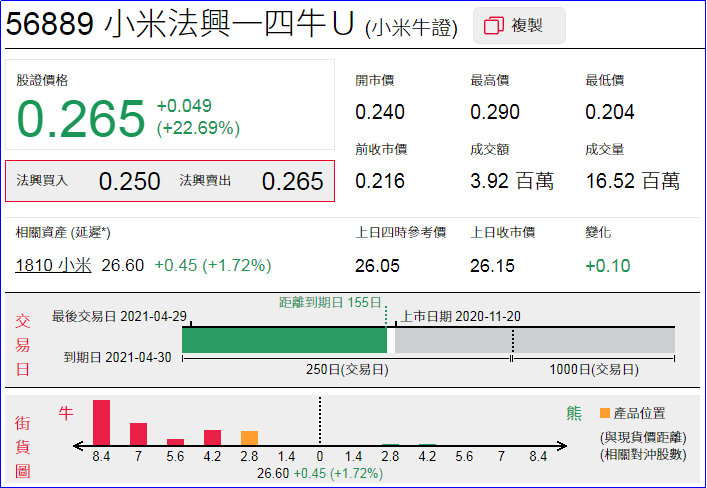Click the (相關對沖股數) legend text
The image size is (707, 488).
(x=643, y=454)
